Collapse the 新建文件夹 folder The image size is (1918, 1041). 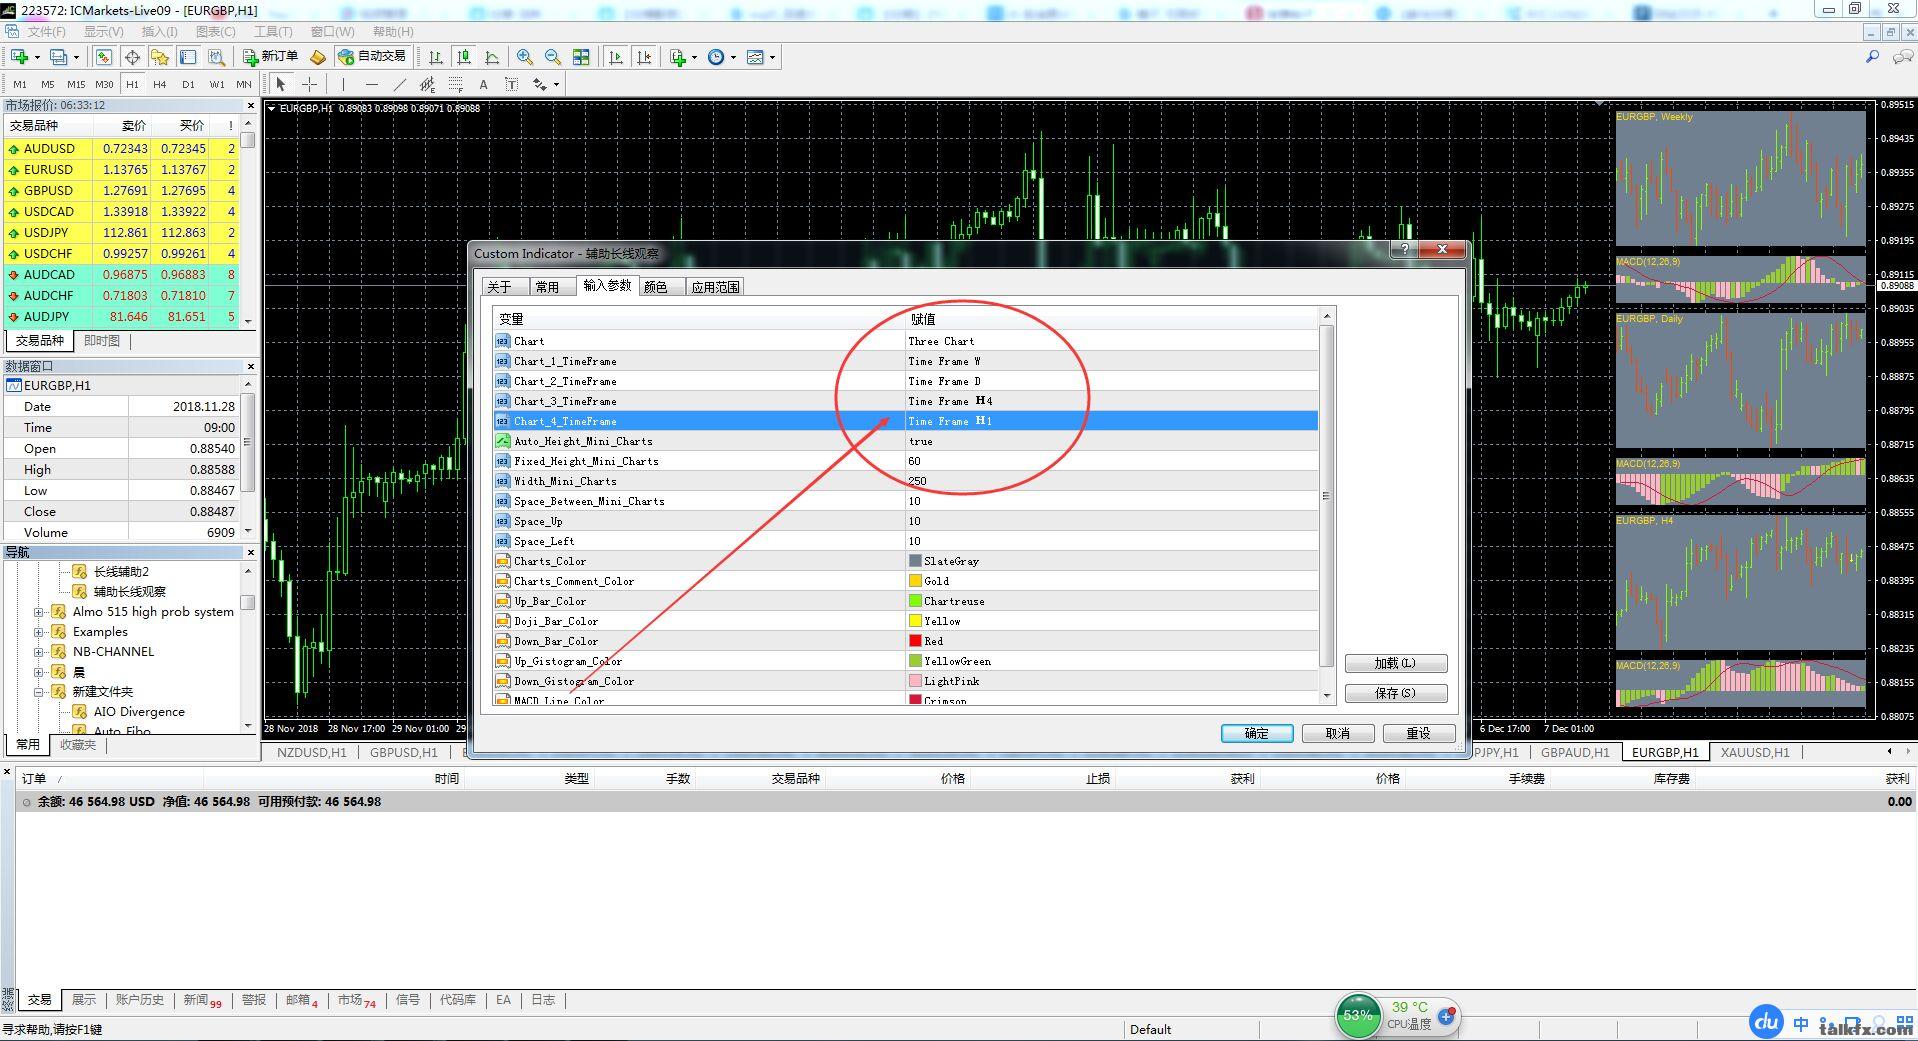coord(39,692)
